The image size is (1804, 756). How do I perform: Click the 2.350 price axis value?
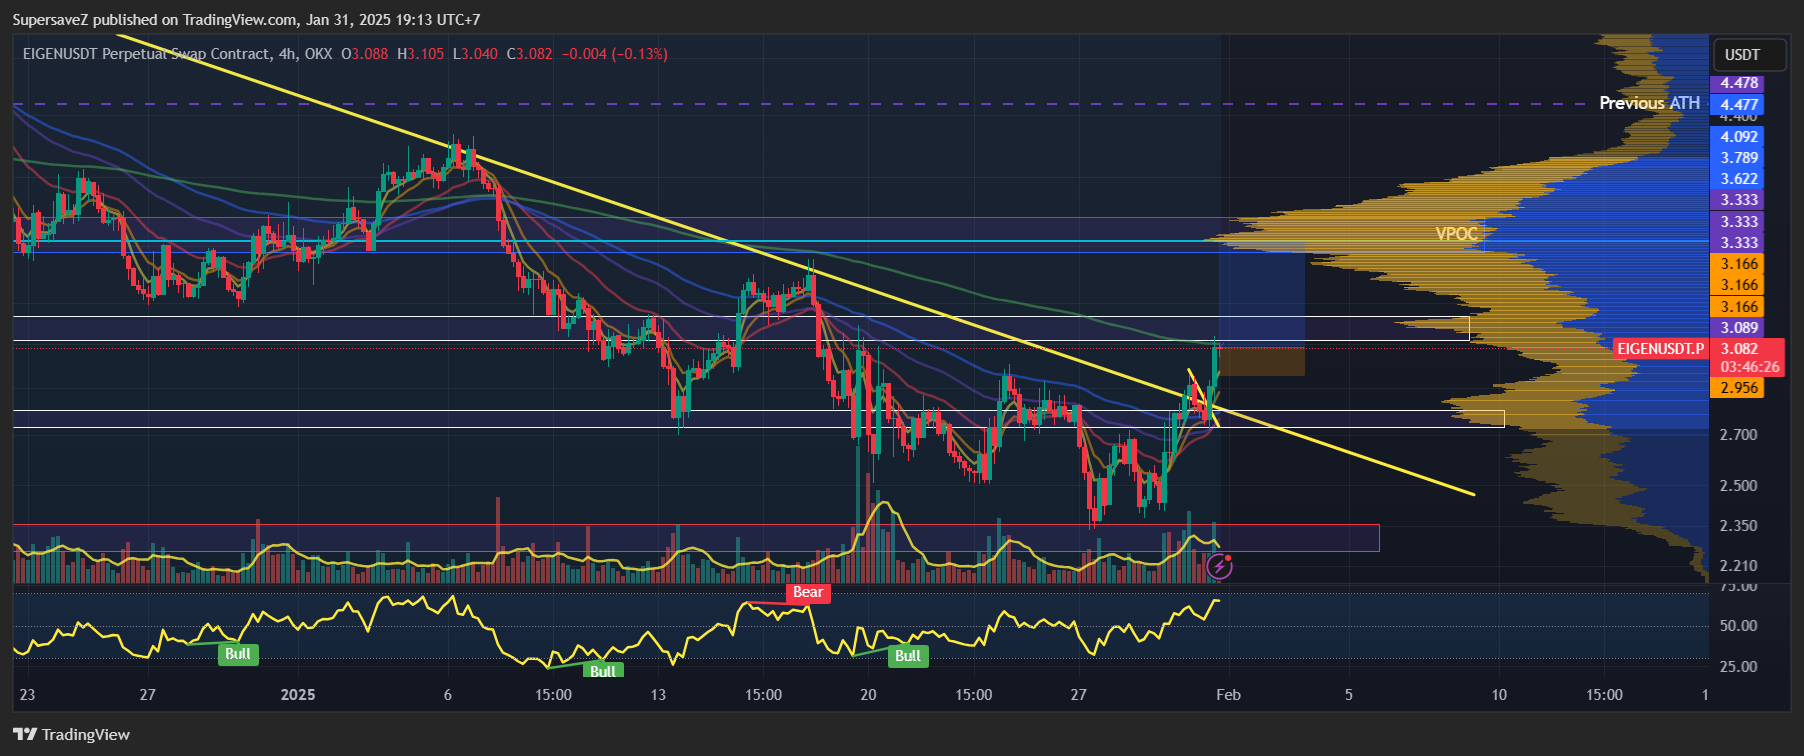1738,526
